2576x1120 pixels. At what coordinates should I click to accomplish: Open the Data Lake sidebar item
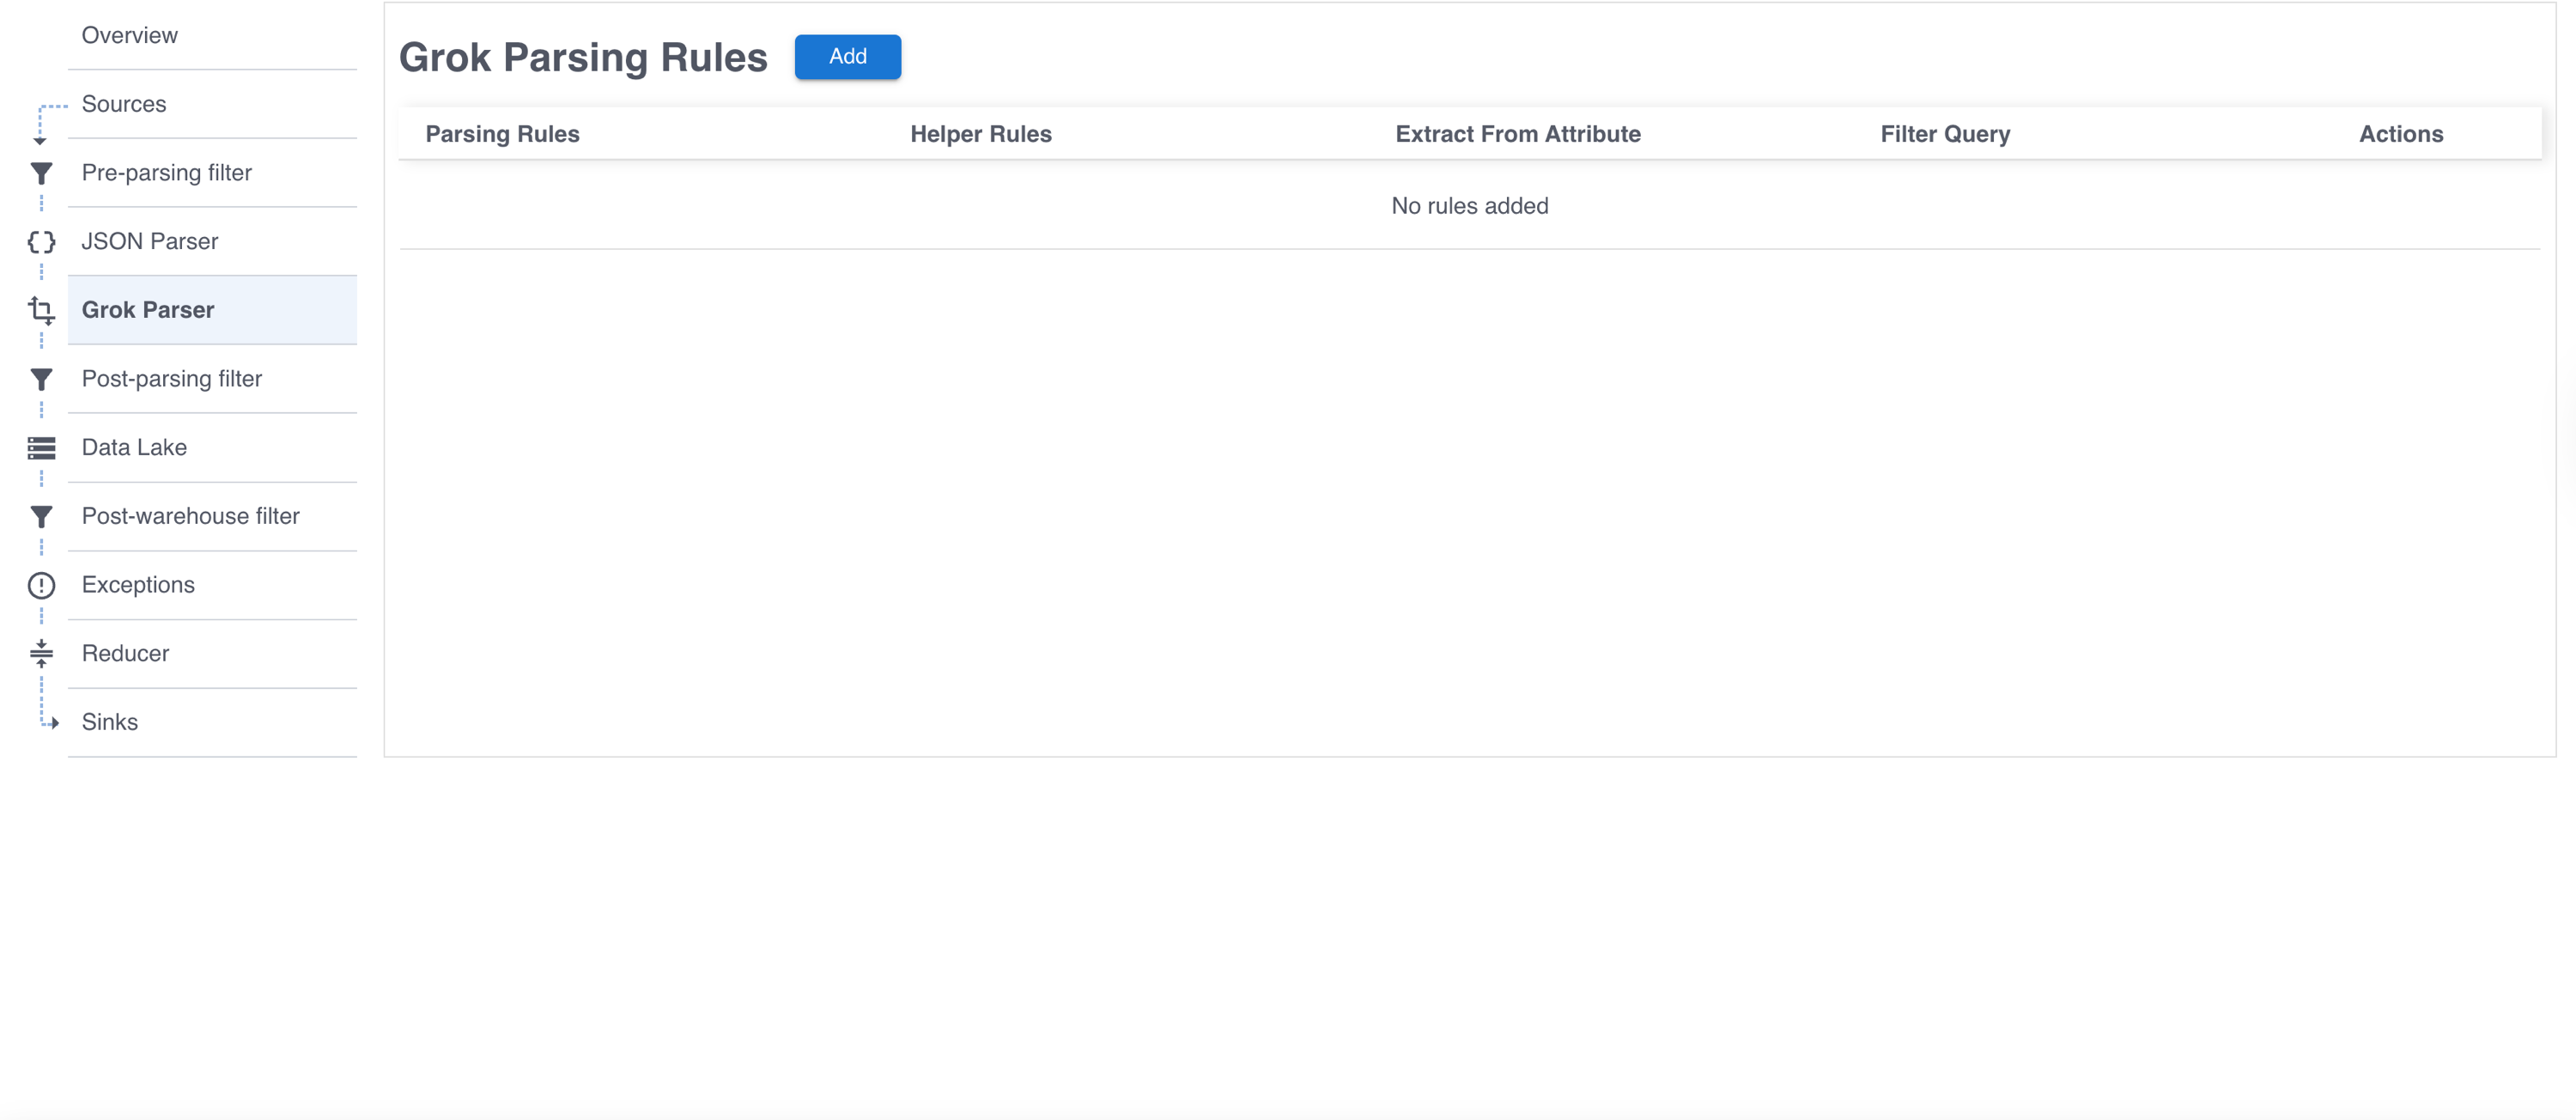click(x=134, y=447)
